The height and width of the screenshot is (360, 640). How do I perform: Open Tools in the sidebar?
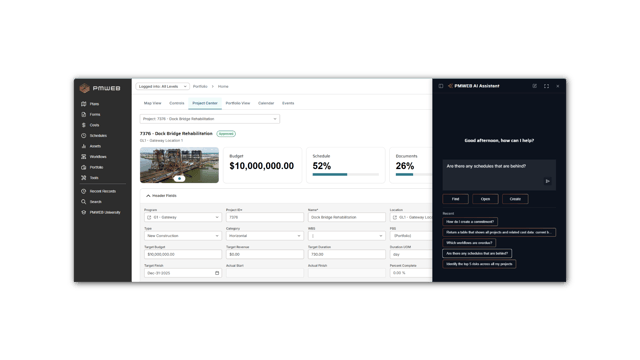coord(90,178)
